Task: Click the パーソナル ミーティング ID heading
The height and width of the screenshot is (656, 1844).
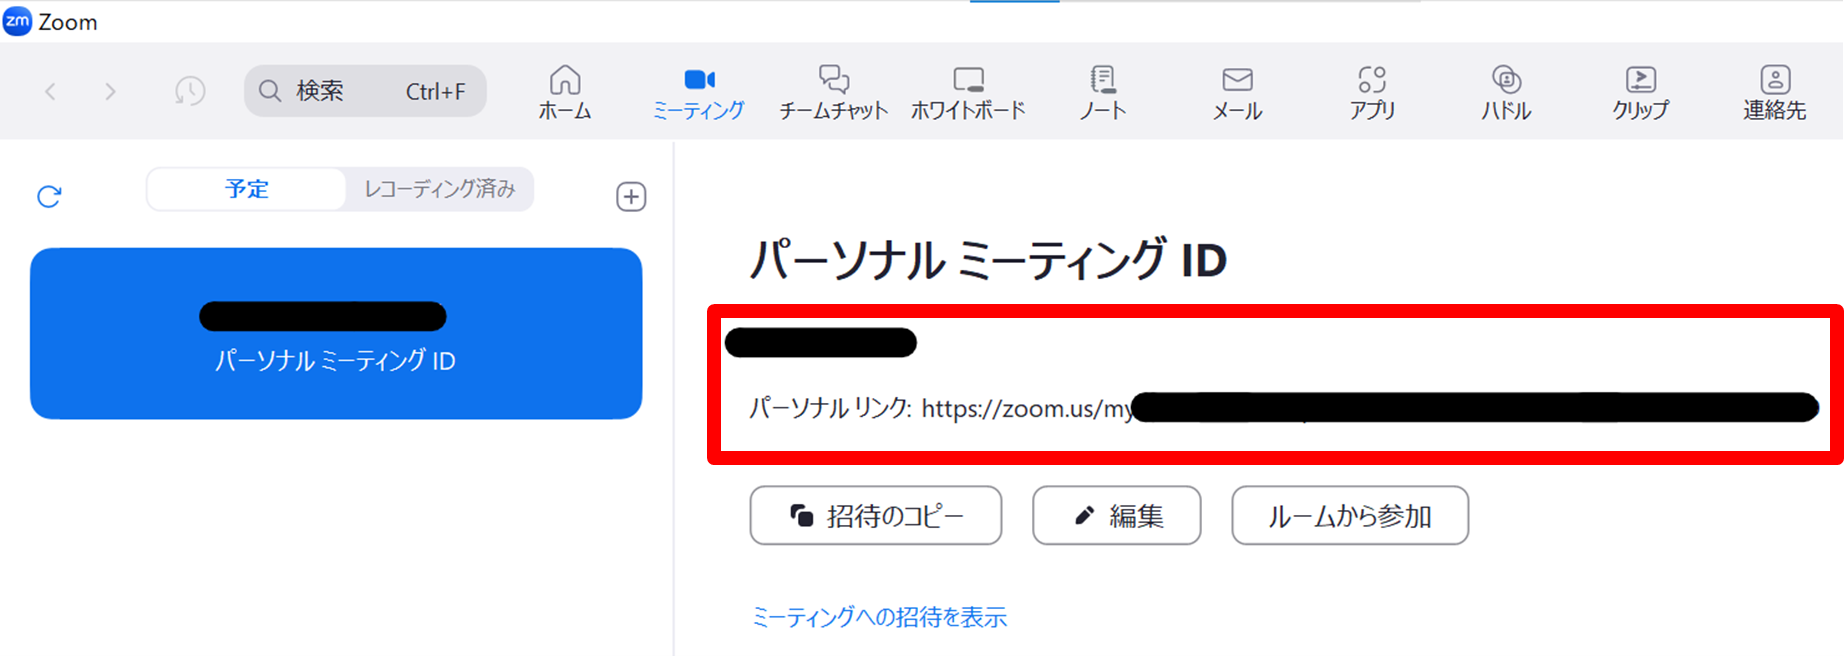Action: coord(988,260)
